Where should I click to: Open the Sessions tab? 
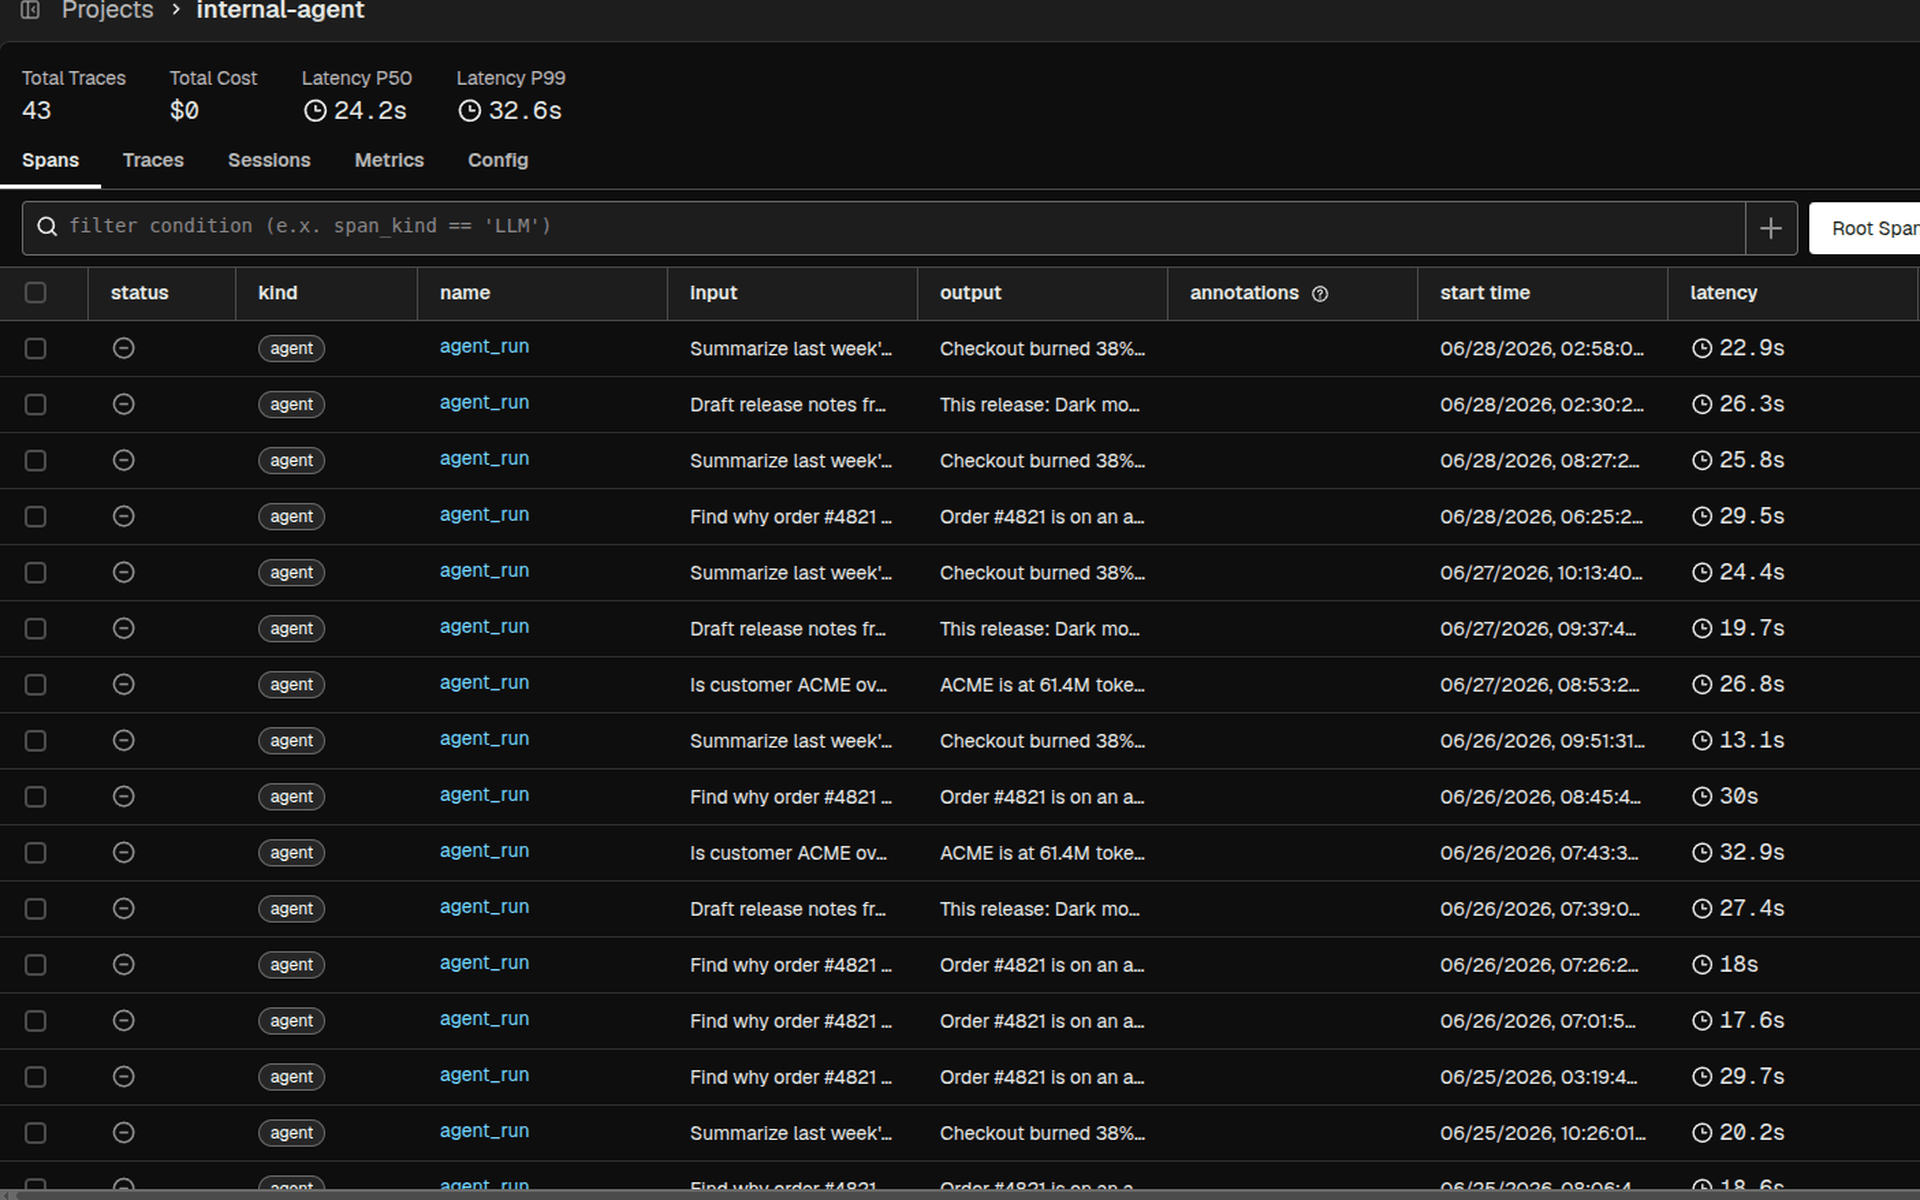point(269,160)
